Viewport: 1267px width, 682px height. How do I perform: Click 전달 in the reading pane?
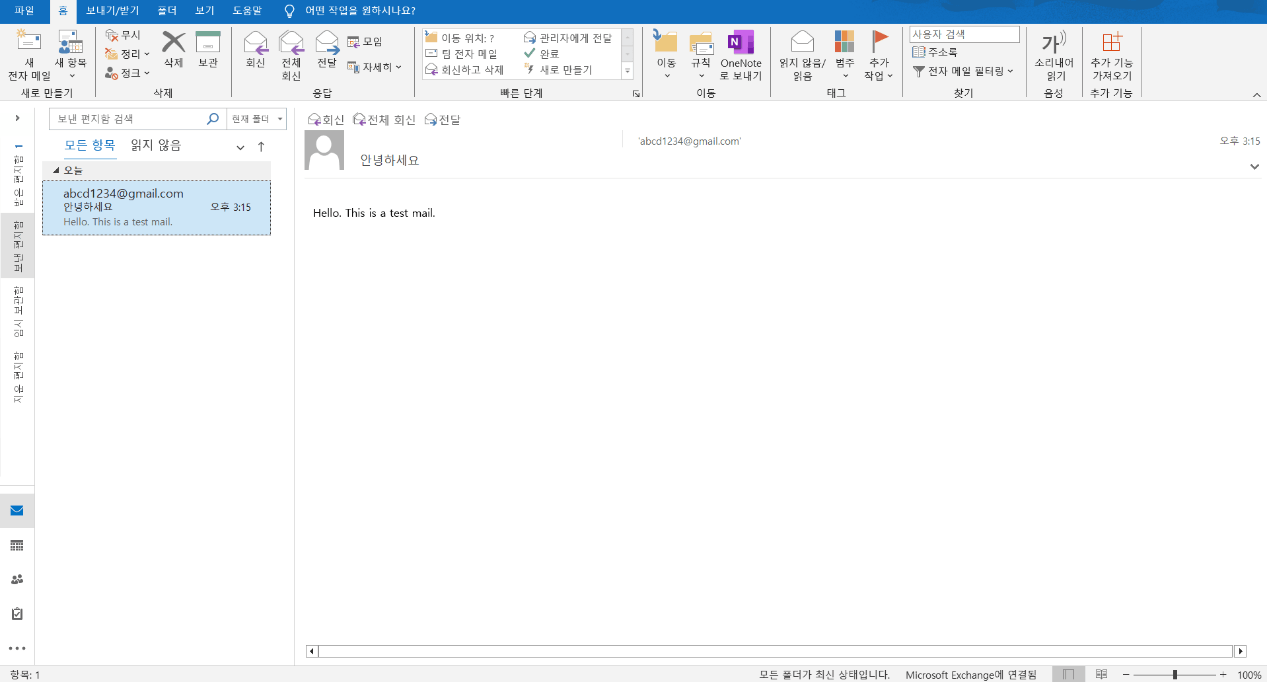coord(442,120)
